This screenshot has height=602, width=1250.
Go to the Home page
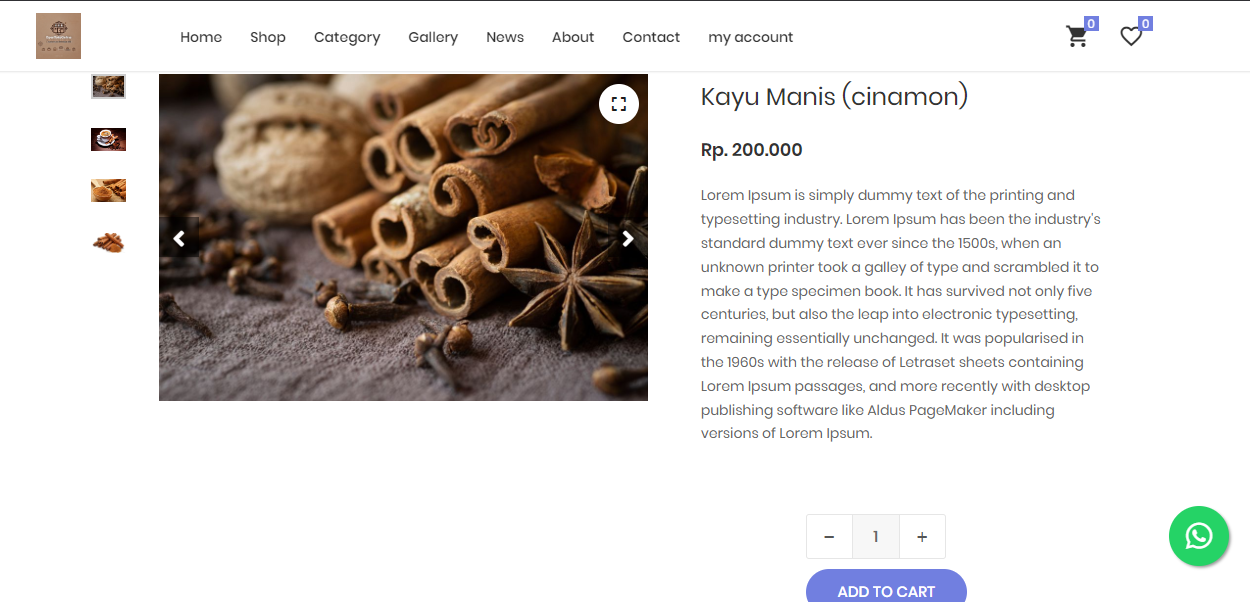[x=201, y=37]
